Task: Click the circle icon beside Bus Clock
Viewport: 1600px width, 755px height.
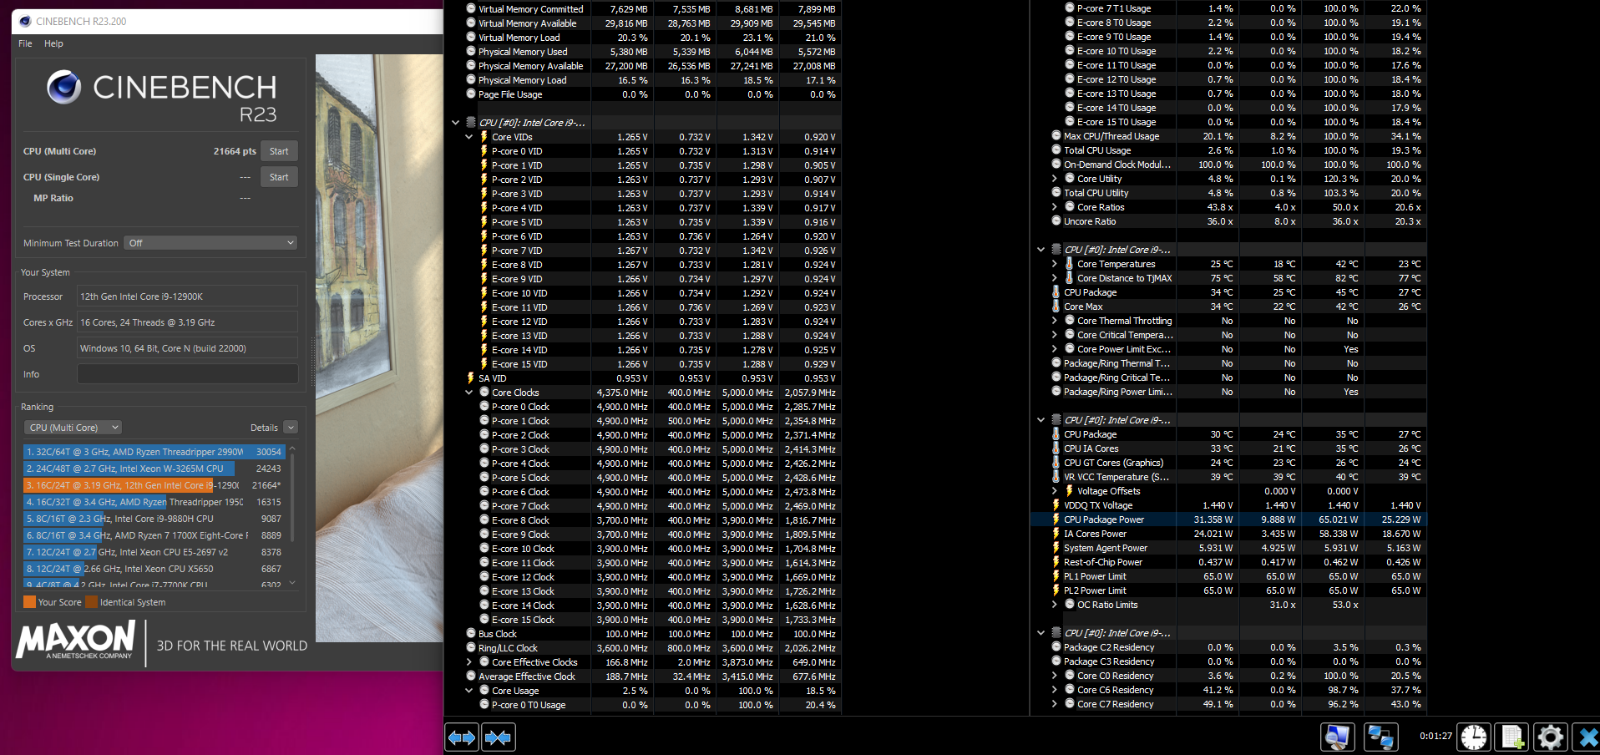Action: [x=470, y=634]
